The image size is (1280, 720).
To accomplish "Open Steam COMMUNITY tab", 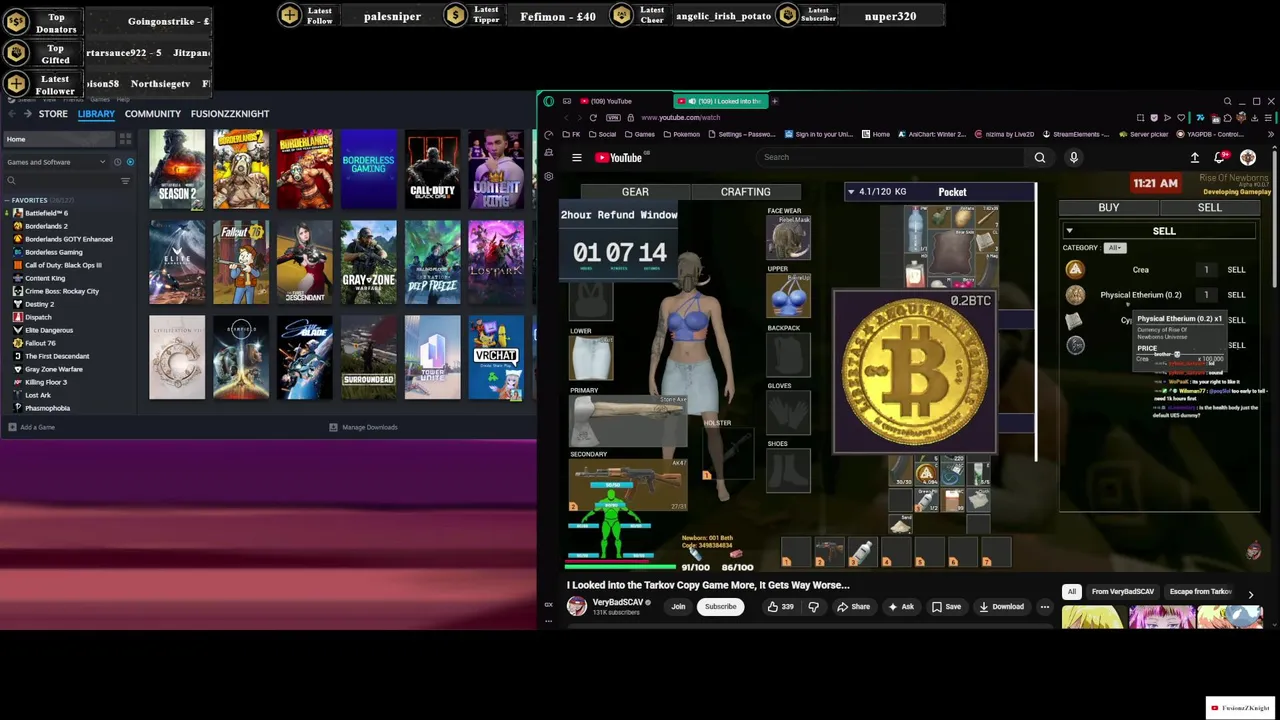I will (153, 114).
